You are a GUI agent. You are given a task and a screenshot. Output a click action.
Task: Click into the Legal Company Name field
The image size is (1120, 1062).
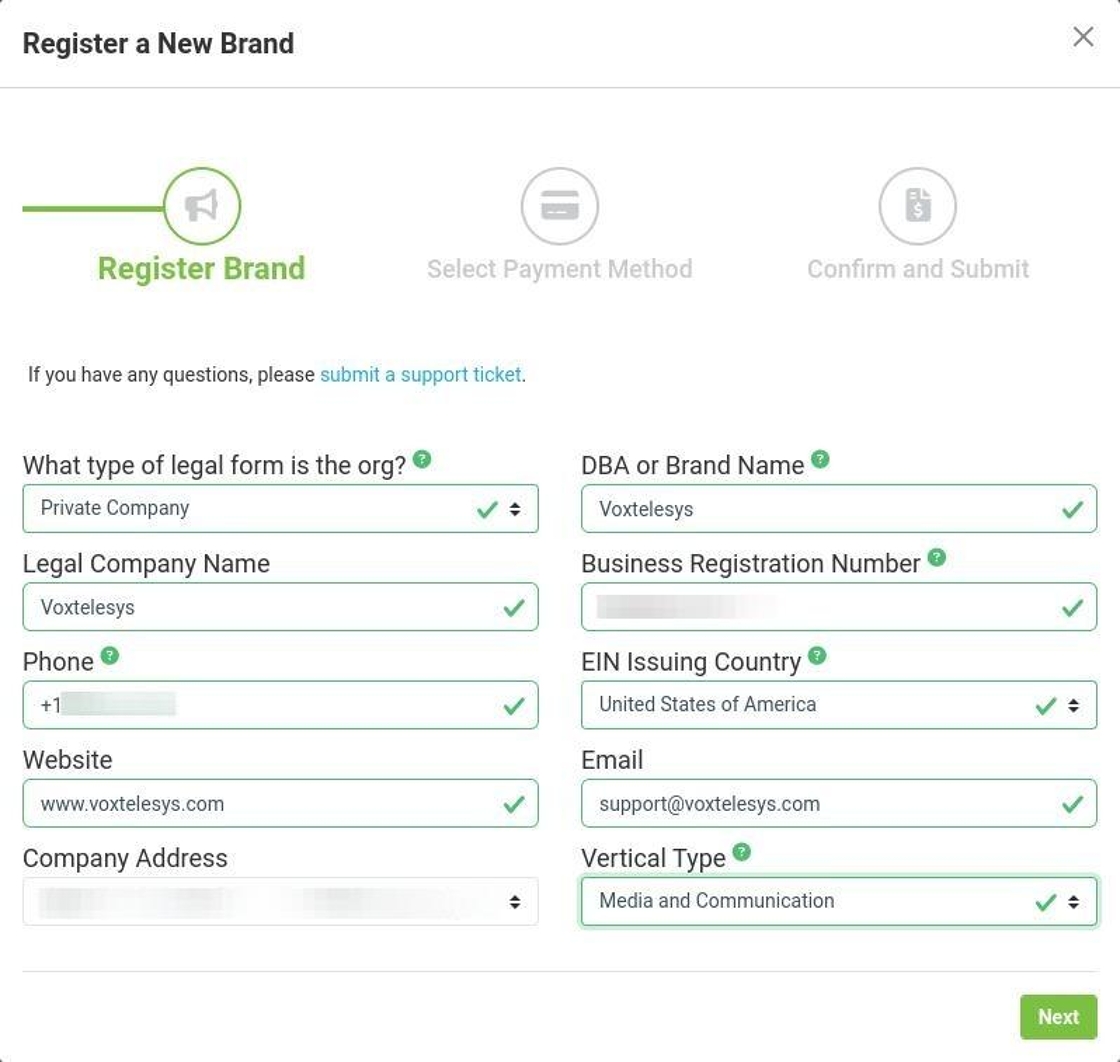(x=270, y=607)
